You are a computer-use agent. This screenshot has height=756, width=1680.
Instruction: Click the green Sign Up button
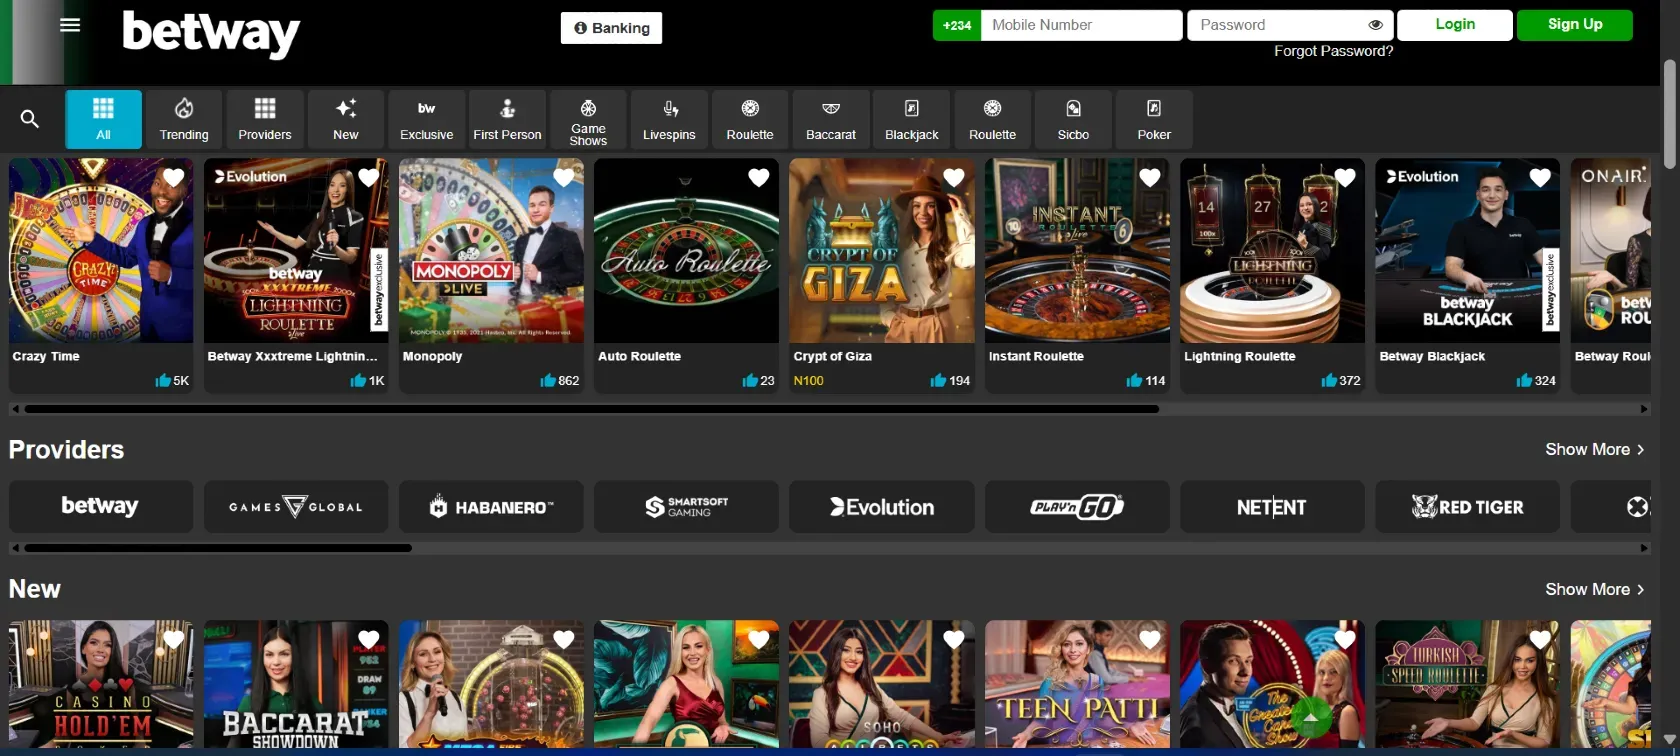pyautogui.click(x=1575, y=25)
